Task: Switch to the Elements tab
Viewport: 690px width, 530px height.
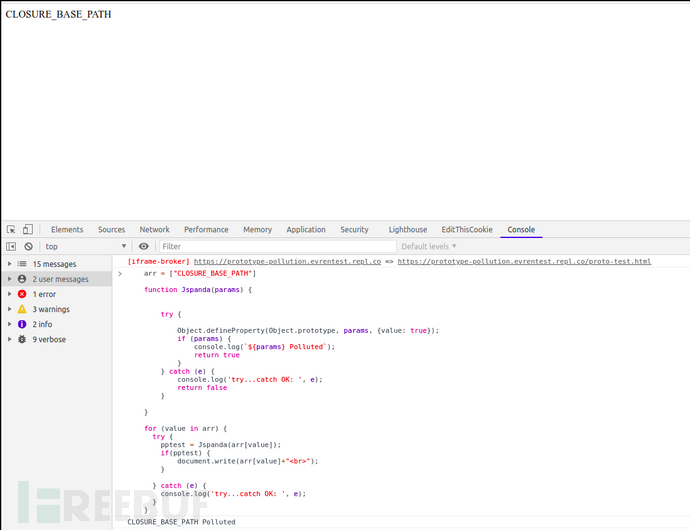Action: tap(67, 229)
